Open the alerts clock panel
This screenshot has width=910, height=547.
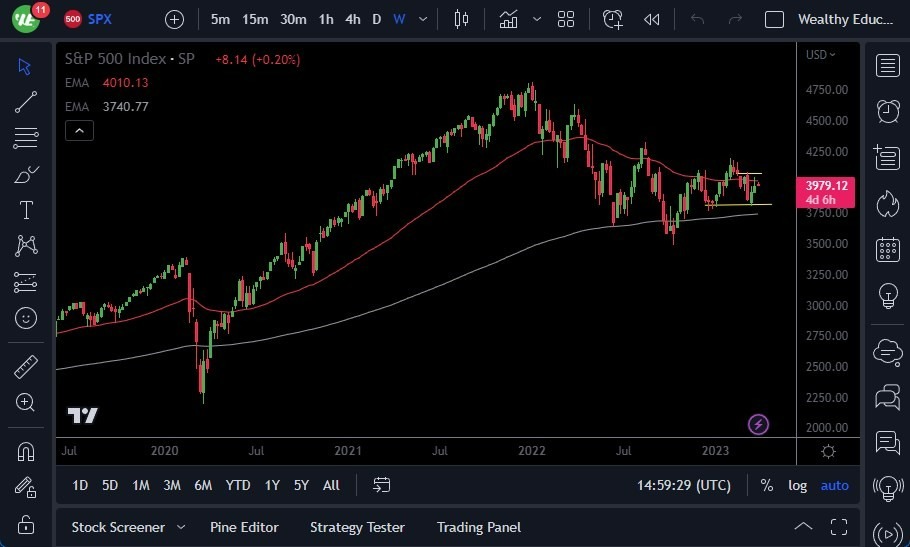tap(888, 111)
